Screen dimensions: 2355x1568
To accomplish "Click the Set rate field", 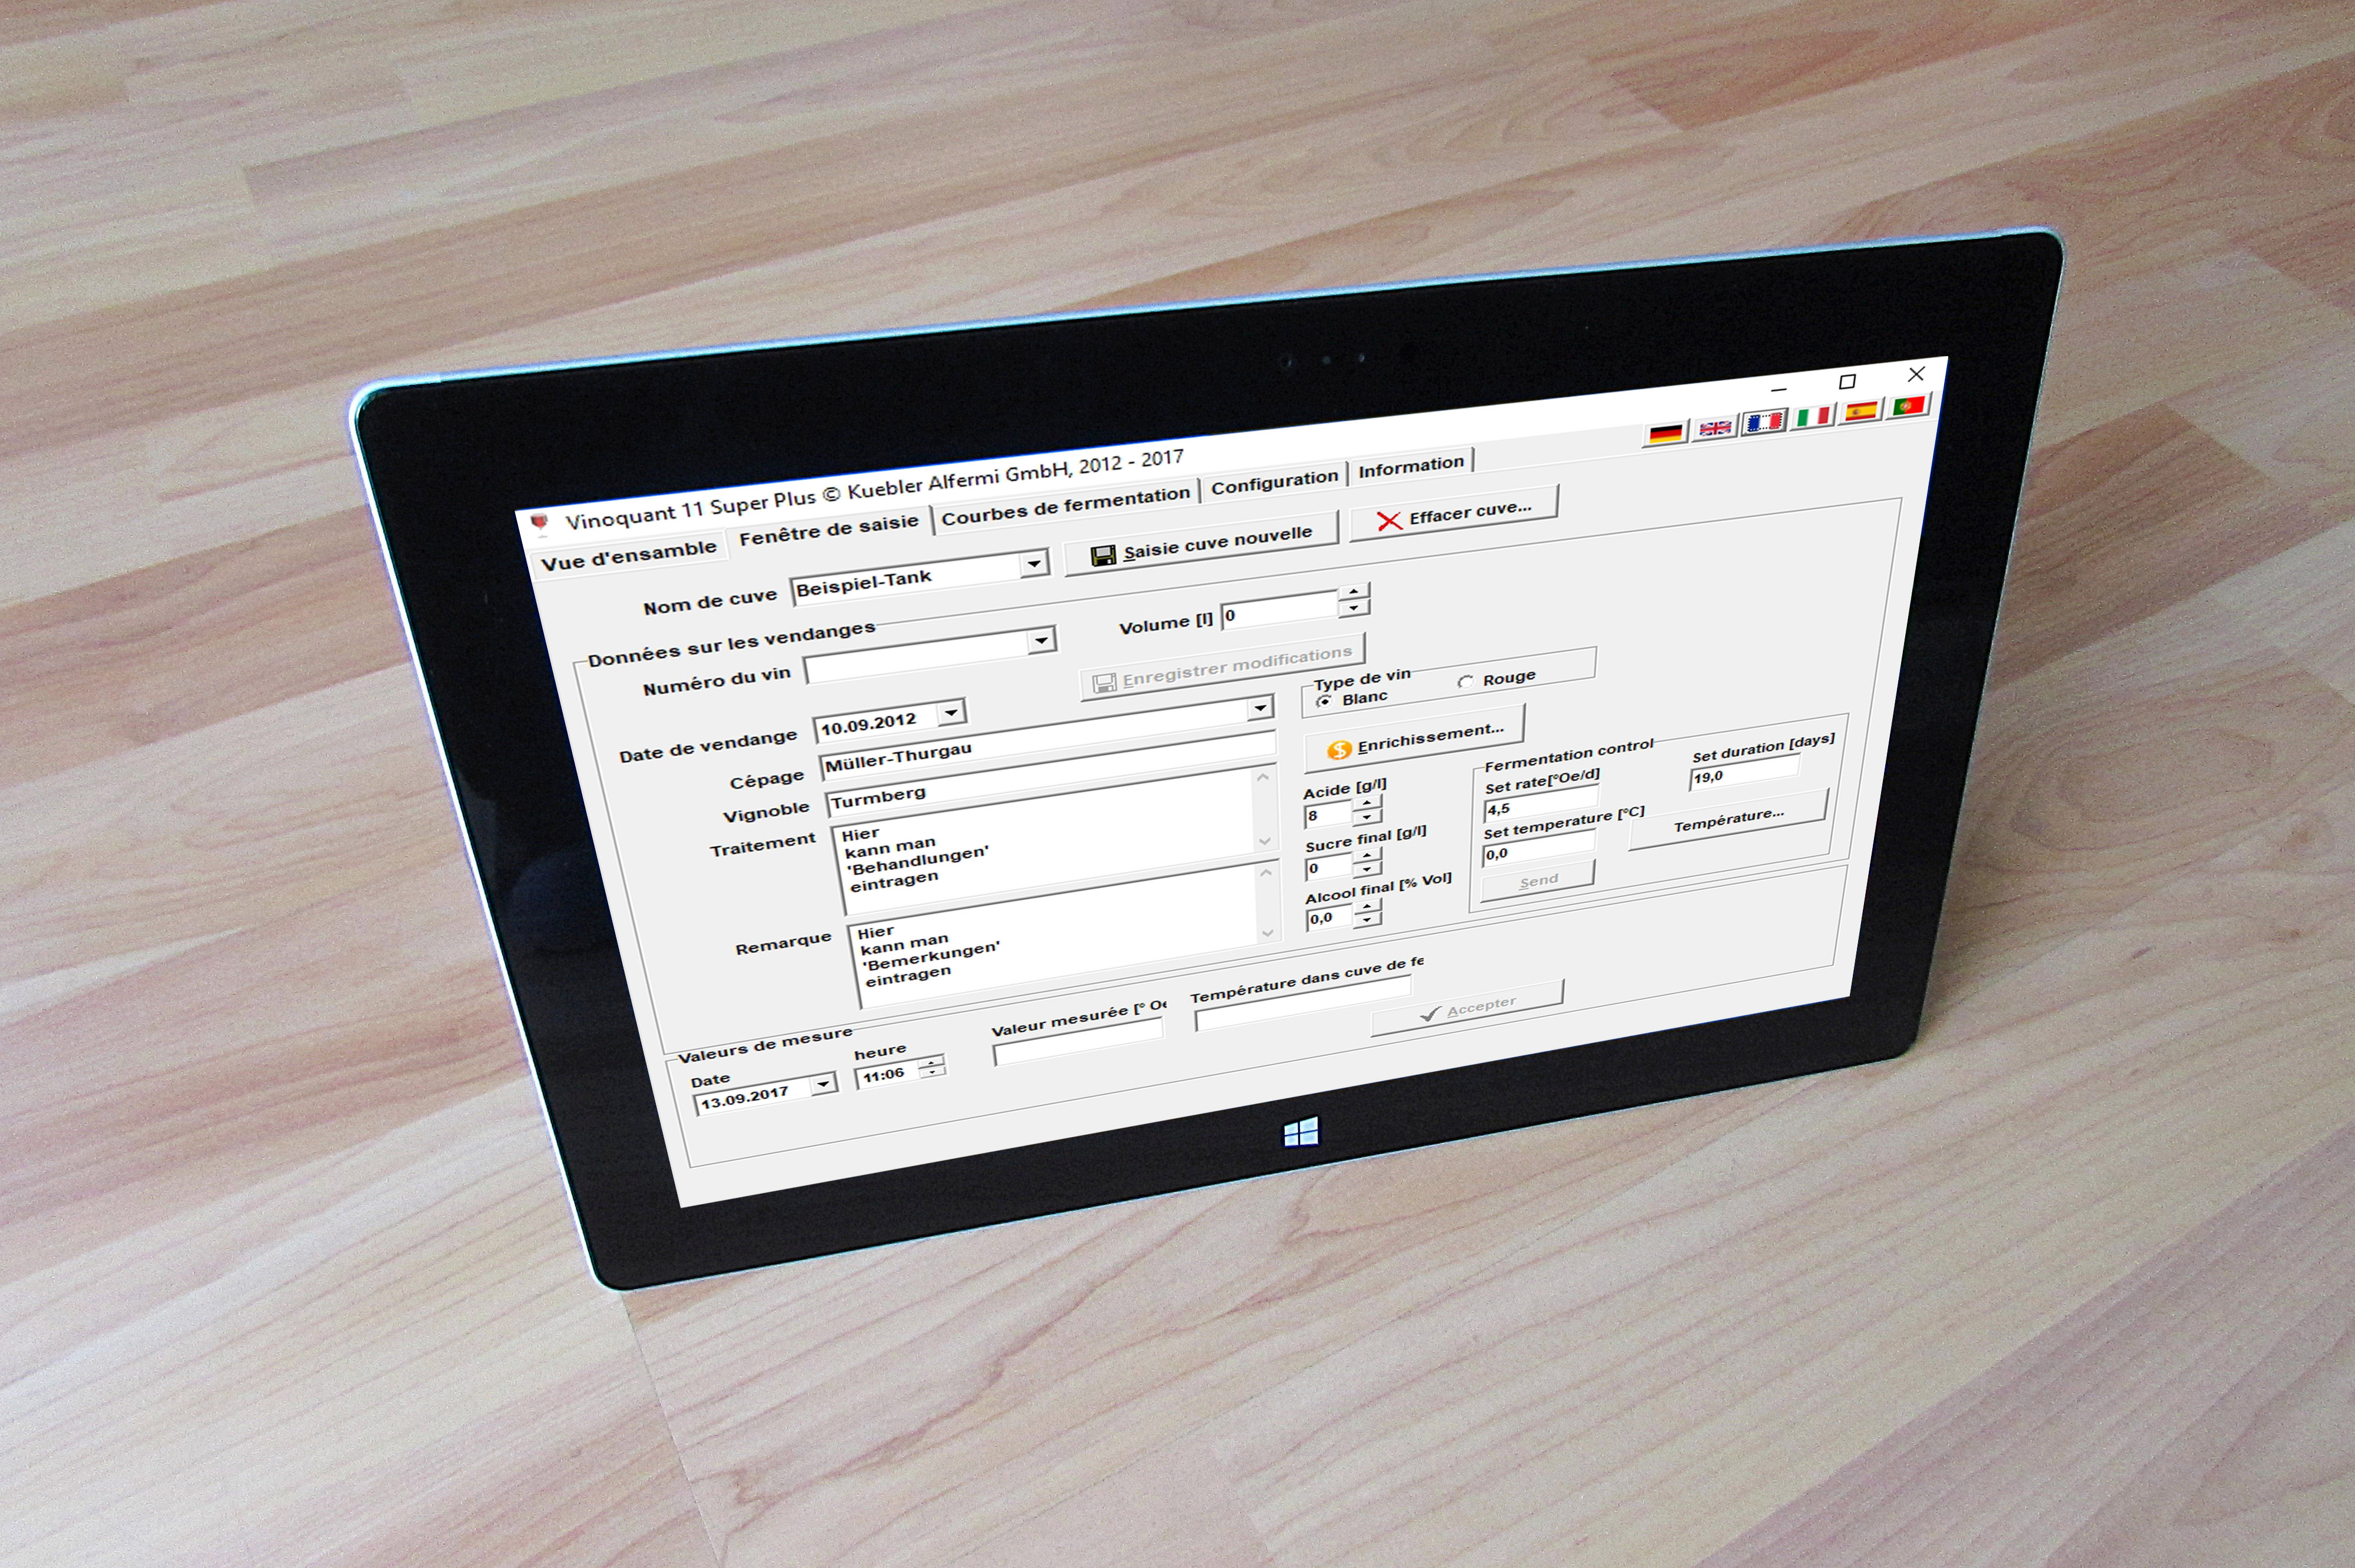I will [x=1540, y=804].
